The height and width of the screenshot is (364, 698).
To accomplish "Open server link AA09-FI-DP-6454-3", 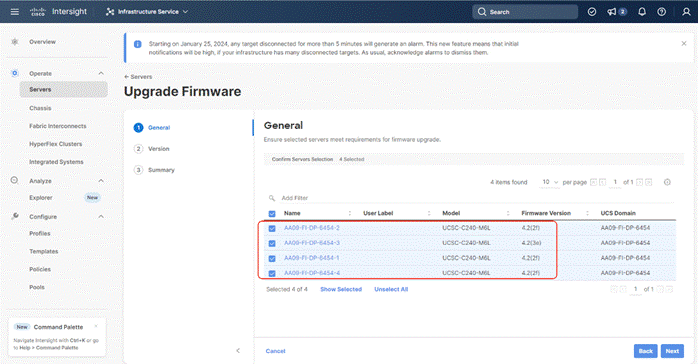I will click(312, 243).
